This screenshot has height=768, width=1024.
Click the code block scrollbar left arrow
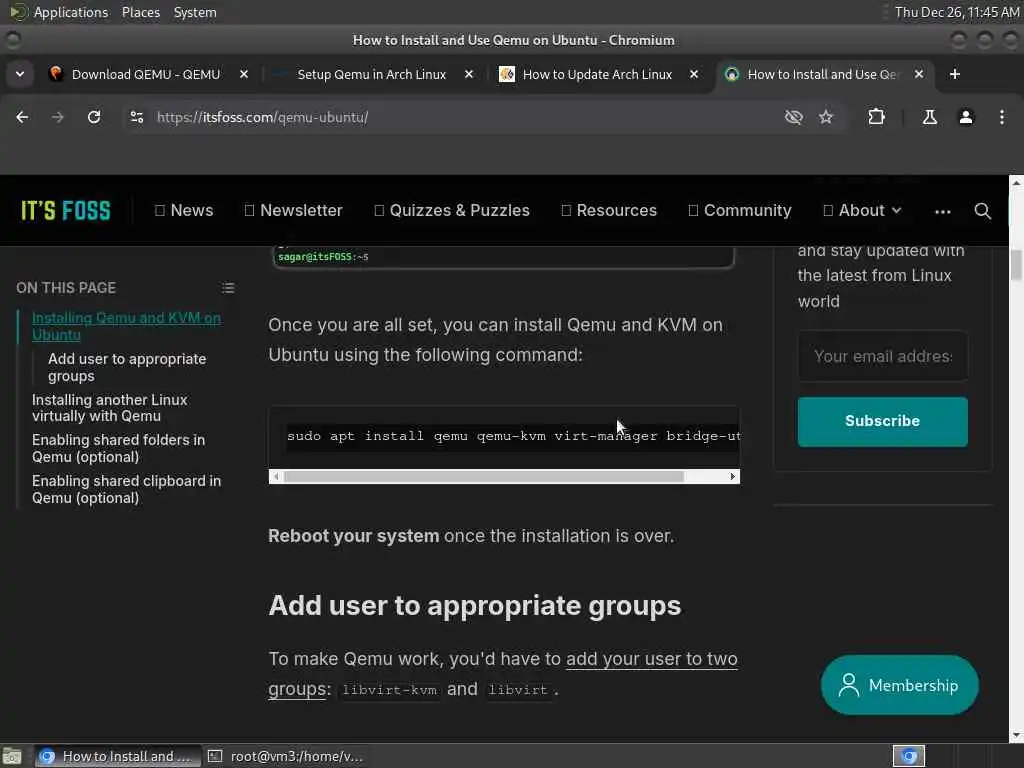coord(276,476)
